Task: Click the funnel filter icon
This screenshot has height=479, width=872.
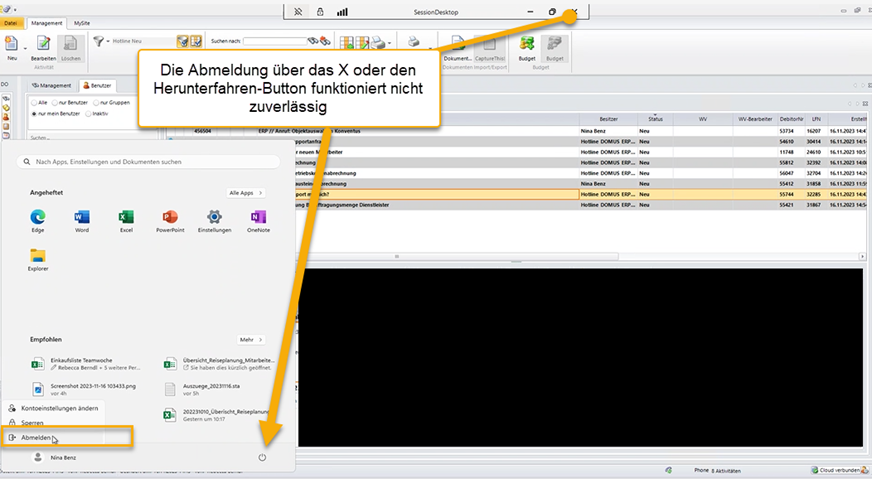Action: click(98, 41)
